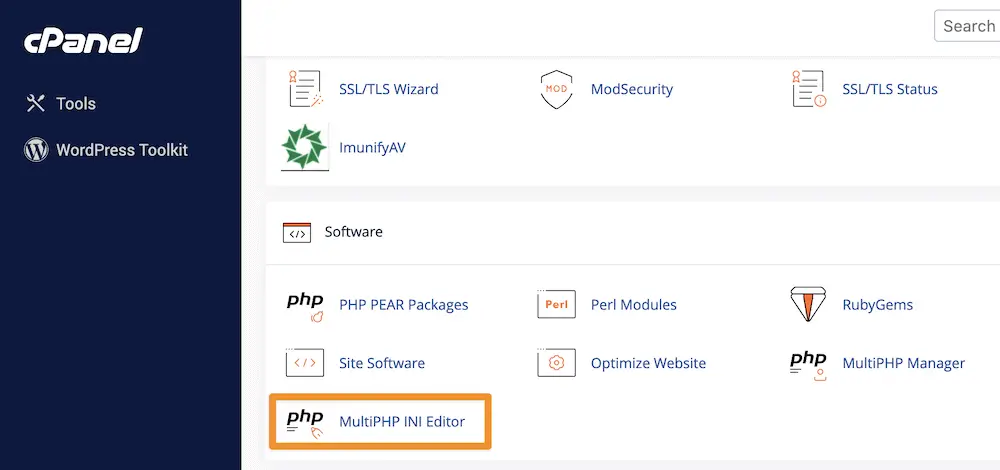Open Tools via its wrench icon

pos(35,103)
